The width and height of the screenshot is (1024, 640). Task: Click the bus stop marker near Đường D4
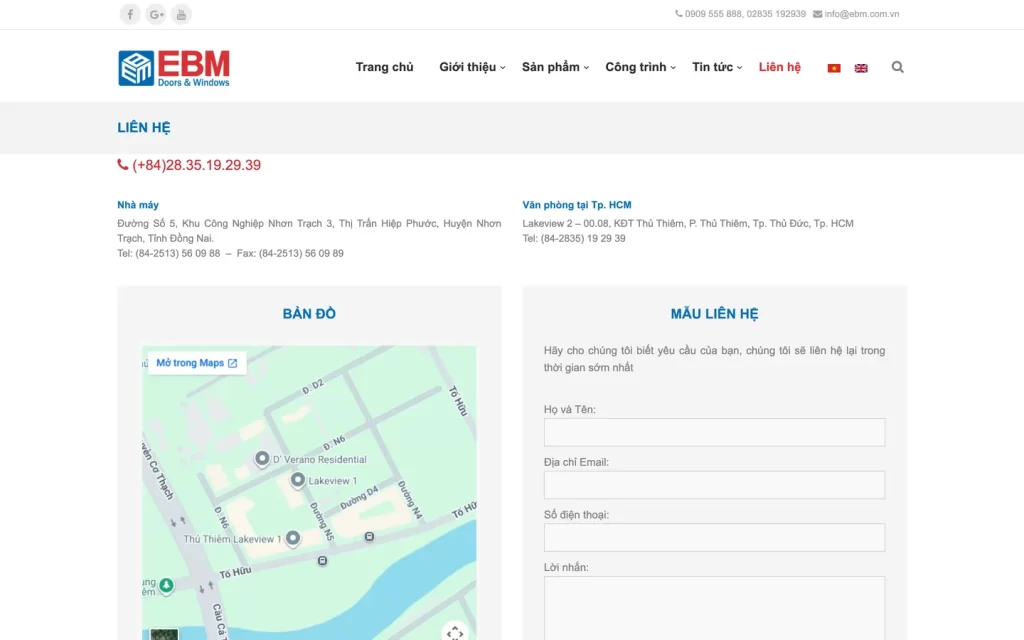click(x=369, y=537)
